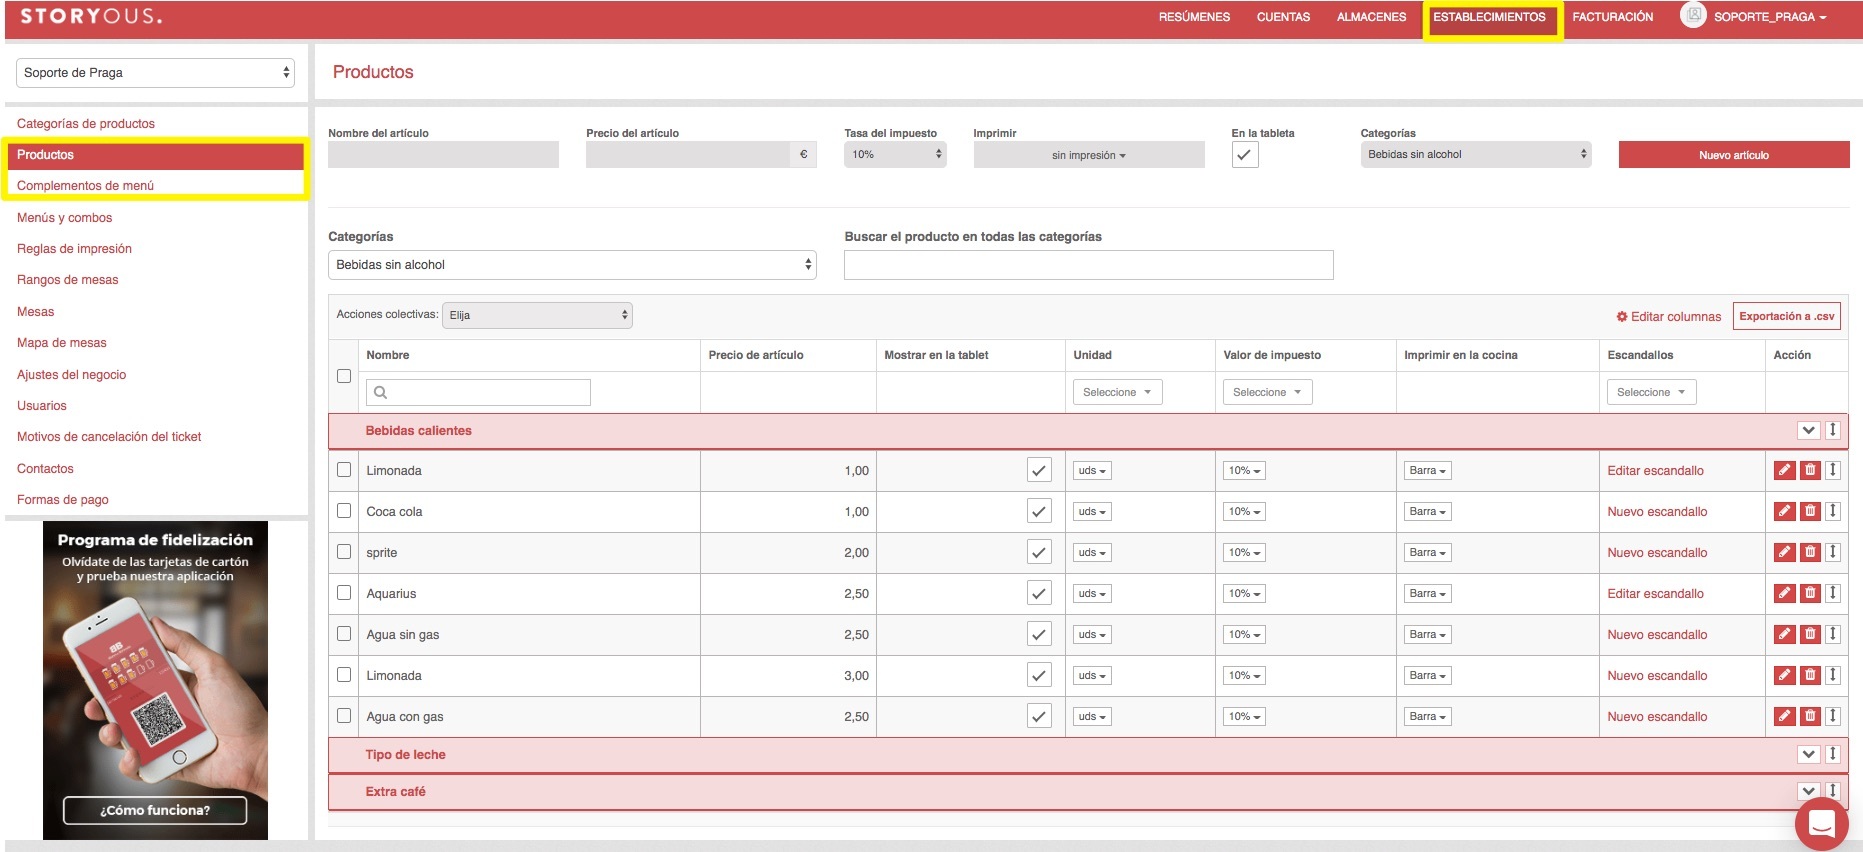The height and width of the screenshot is (852, 1863).
Task: Click 'Editar escandallo' for Aquarius
Action: [1655, 593]
